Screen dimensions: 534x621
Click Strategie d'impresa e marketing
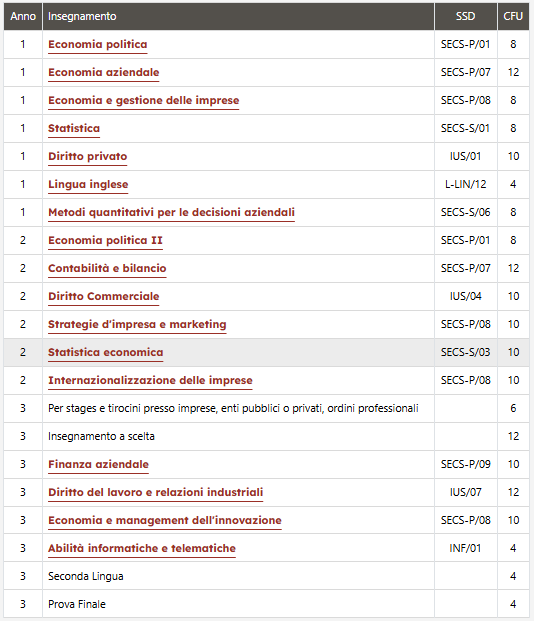tap(137, 324)
